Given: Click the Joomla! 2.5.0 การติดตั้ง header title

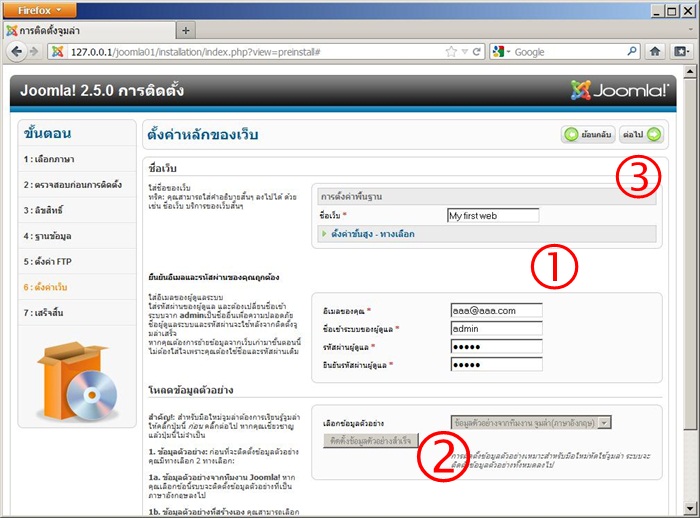Looking at the screenshot, I should [x=102, y=91].
